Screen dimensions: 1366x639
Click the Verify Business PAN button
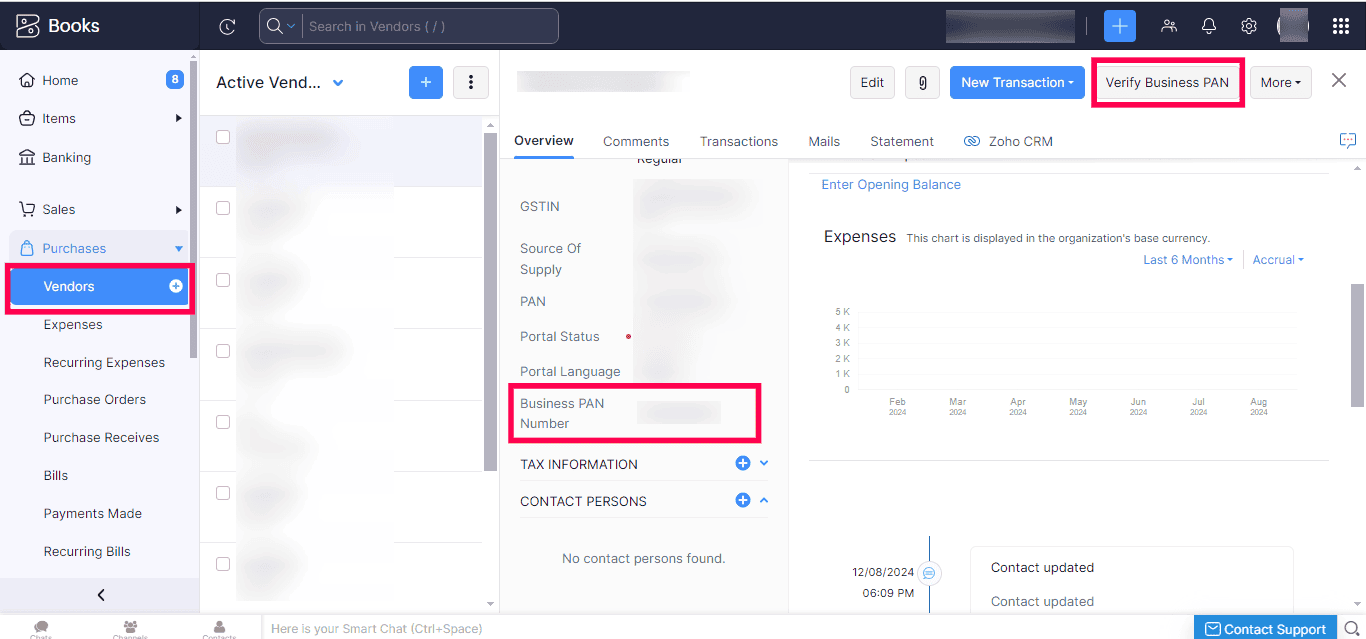click(x=1166, y=83)
